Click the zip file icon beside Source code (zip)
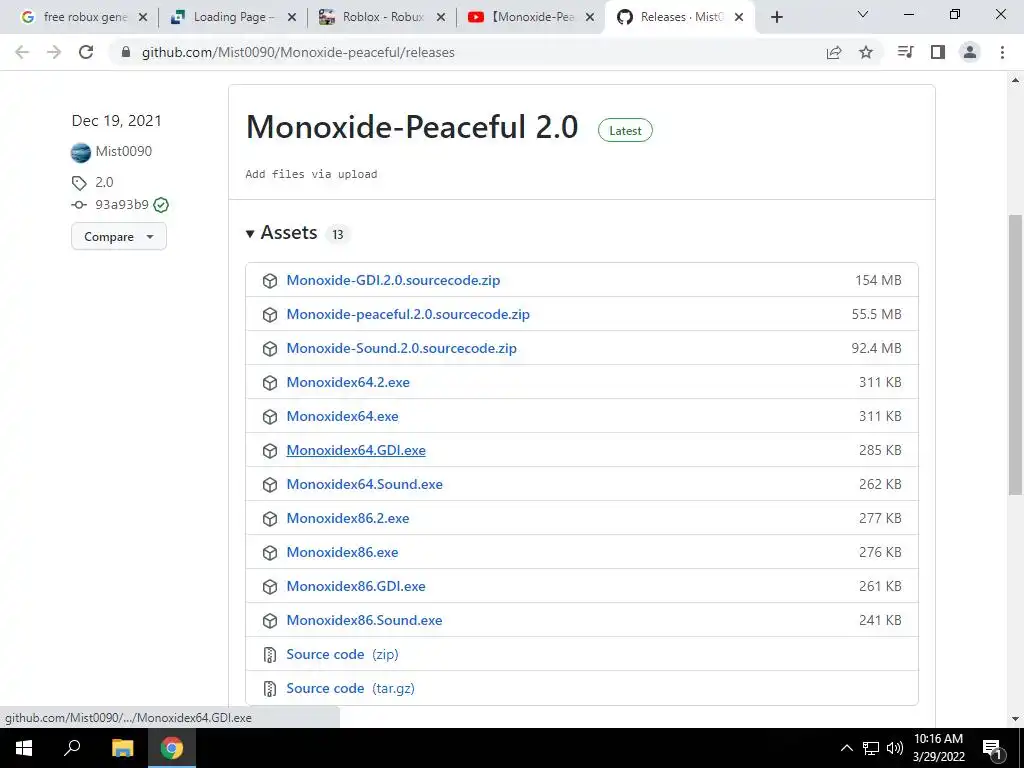1024x768 pixels. pos(270,654)
